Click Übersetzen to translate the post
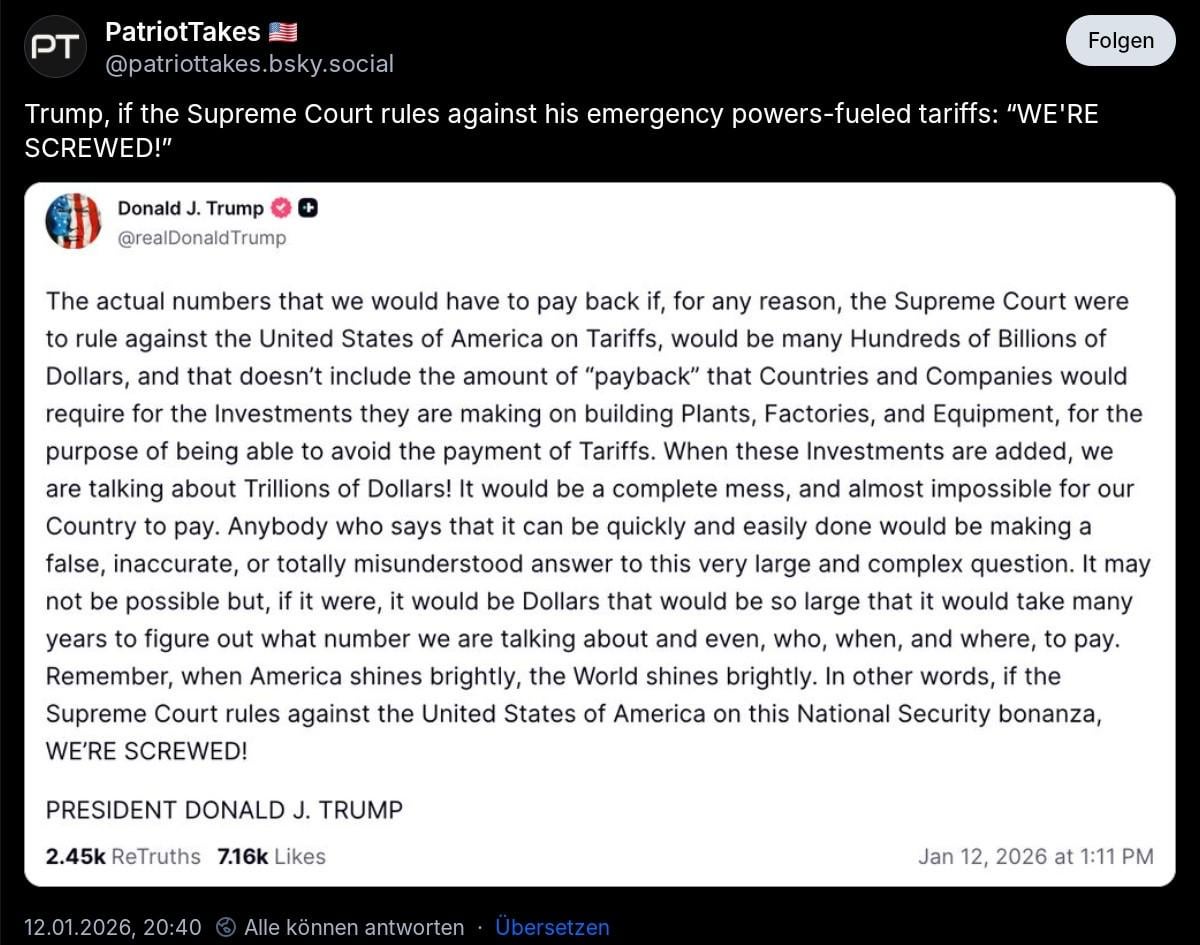This screenshot has width=1200, height=945. [x=552, y=927]
